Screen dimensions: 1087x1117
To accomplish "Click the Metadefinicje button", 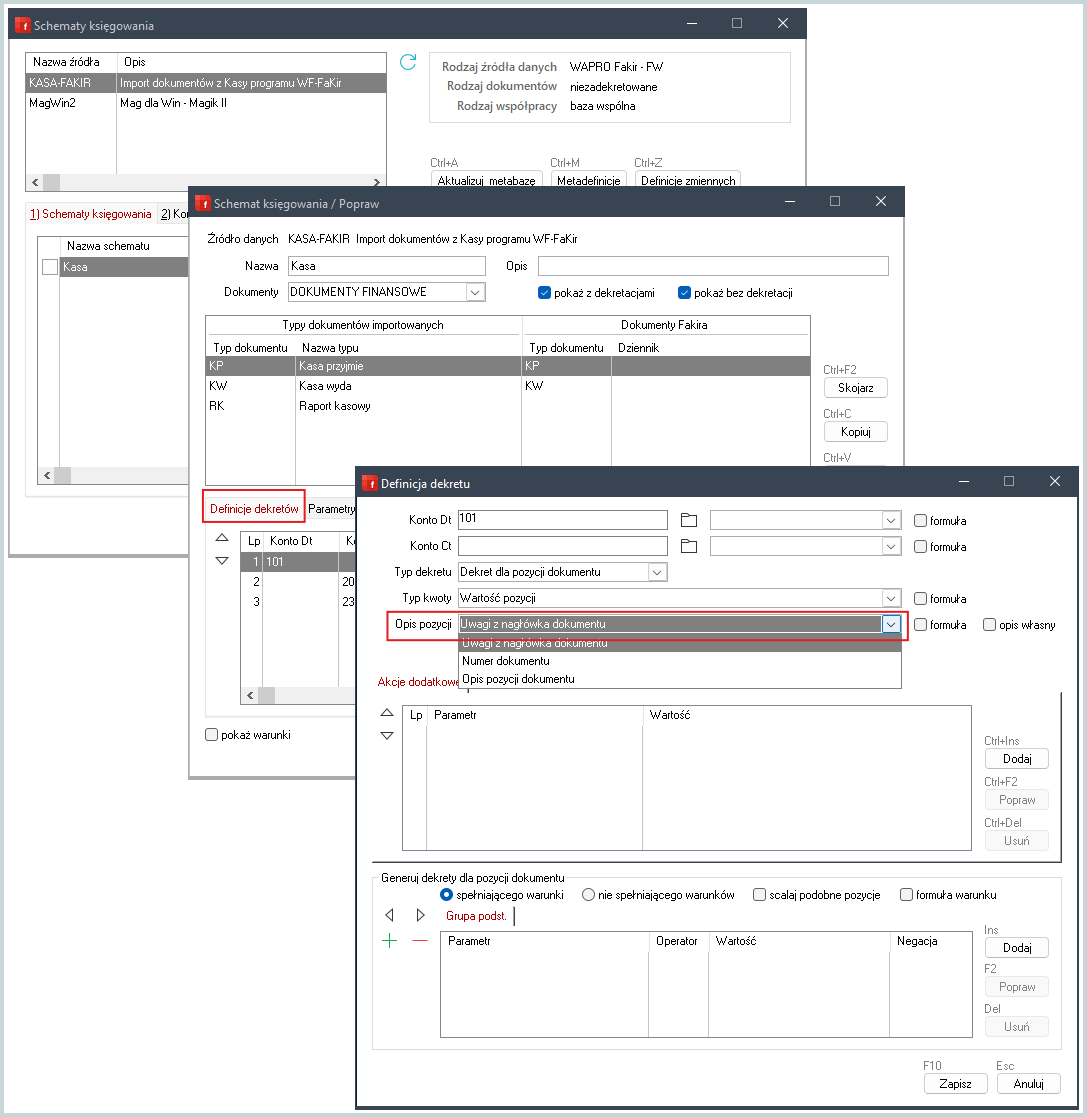I will tap(588, 180).
